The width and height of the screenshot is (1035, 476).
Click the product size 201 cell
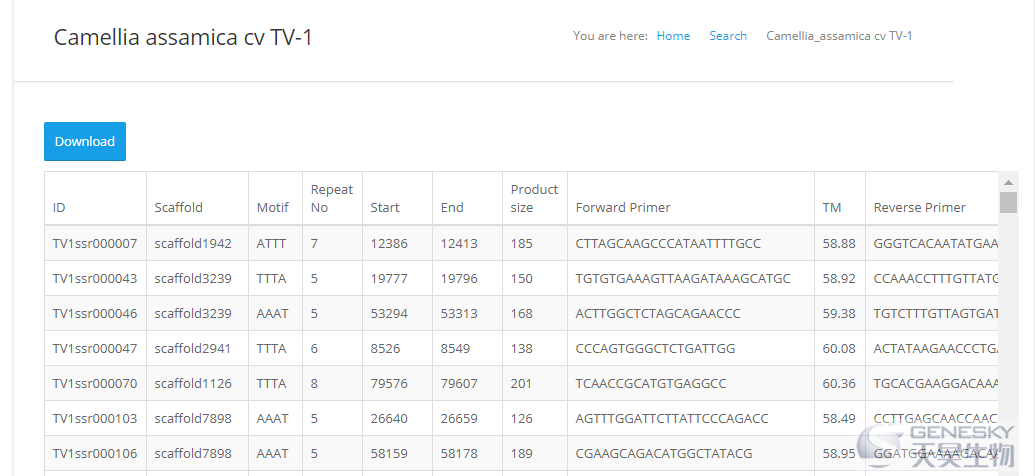[x=535, y=384]
